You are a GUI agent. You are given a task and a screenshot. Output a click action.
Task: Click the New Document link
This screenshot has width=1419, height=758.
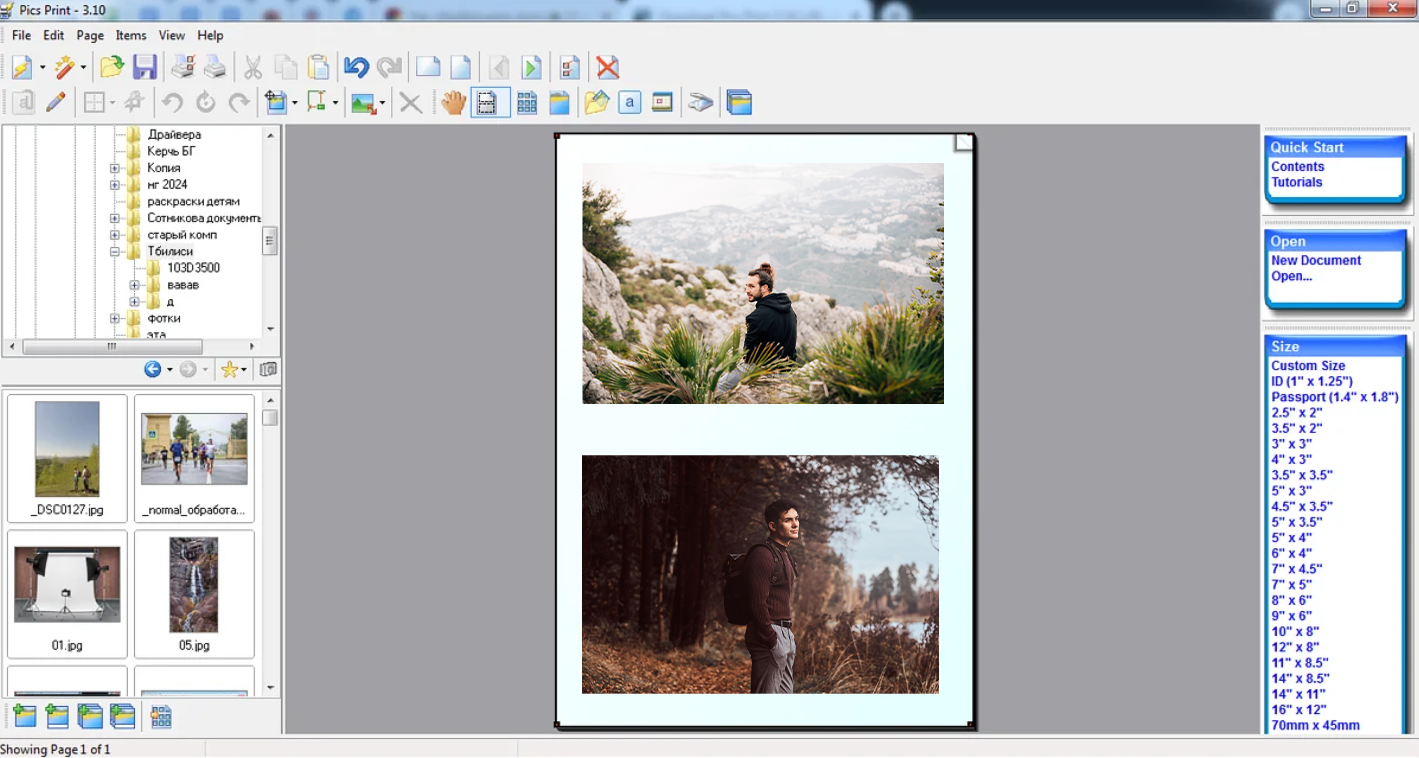click(x=1316, y=261)
